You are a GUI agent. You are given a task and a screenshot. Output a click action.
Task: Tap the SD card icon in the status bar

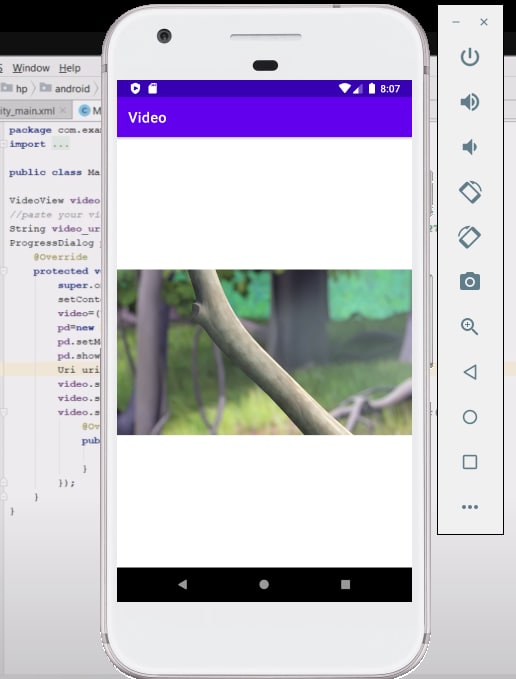tap(153, 89)
